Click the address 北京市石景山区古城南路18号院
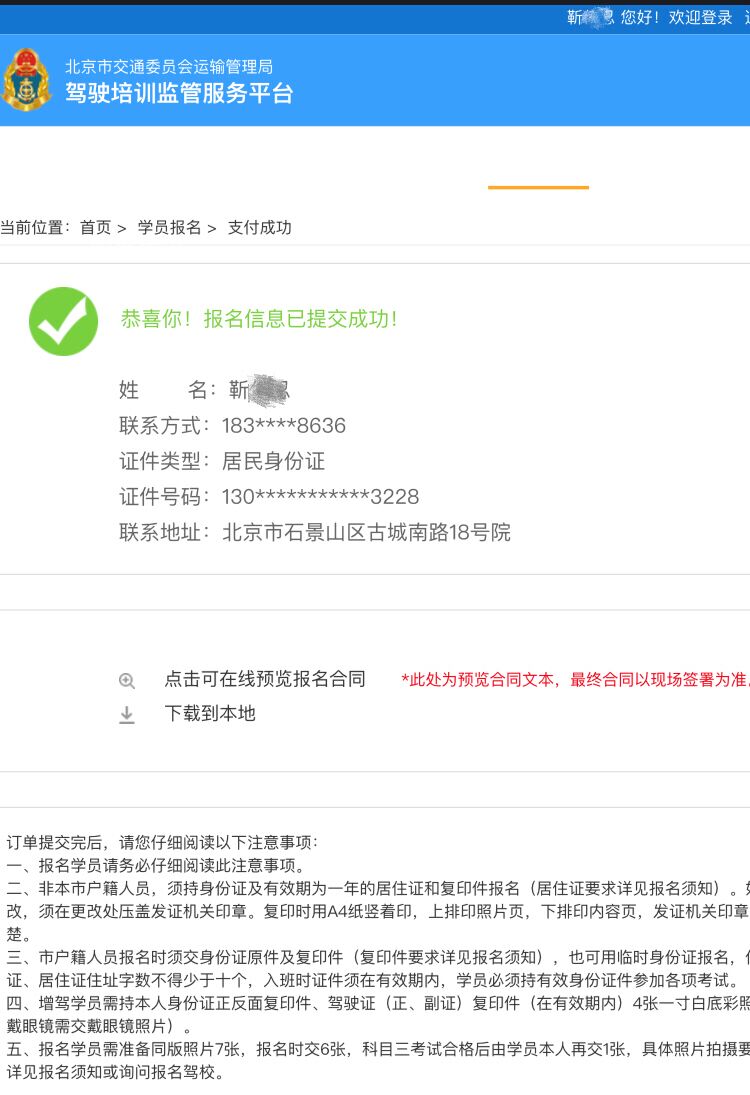750x1095 pixels. (366, 532)
